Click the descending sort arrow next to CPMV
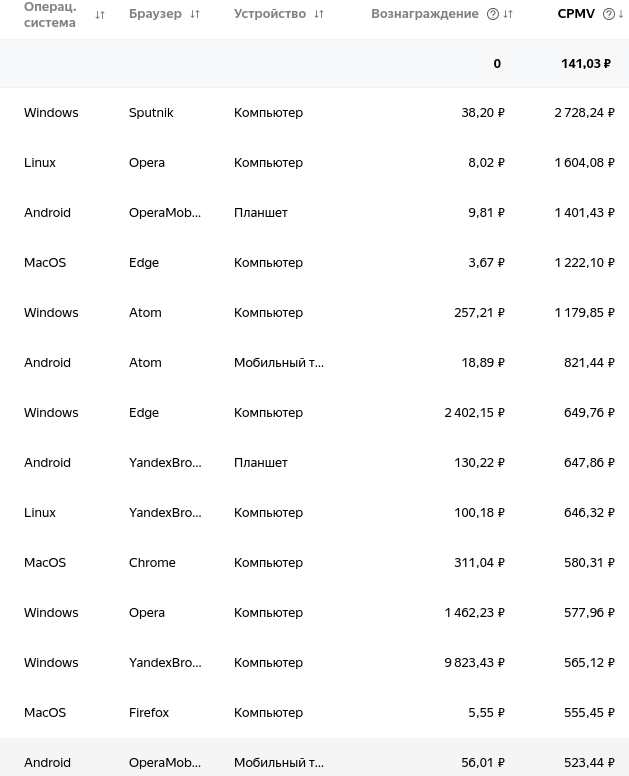The width and height of the screenshot is (629, 776). click(x=621, y=15)
